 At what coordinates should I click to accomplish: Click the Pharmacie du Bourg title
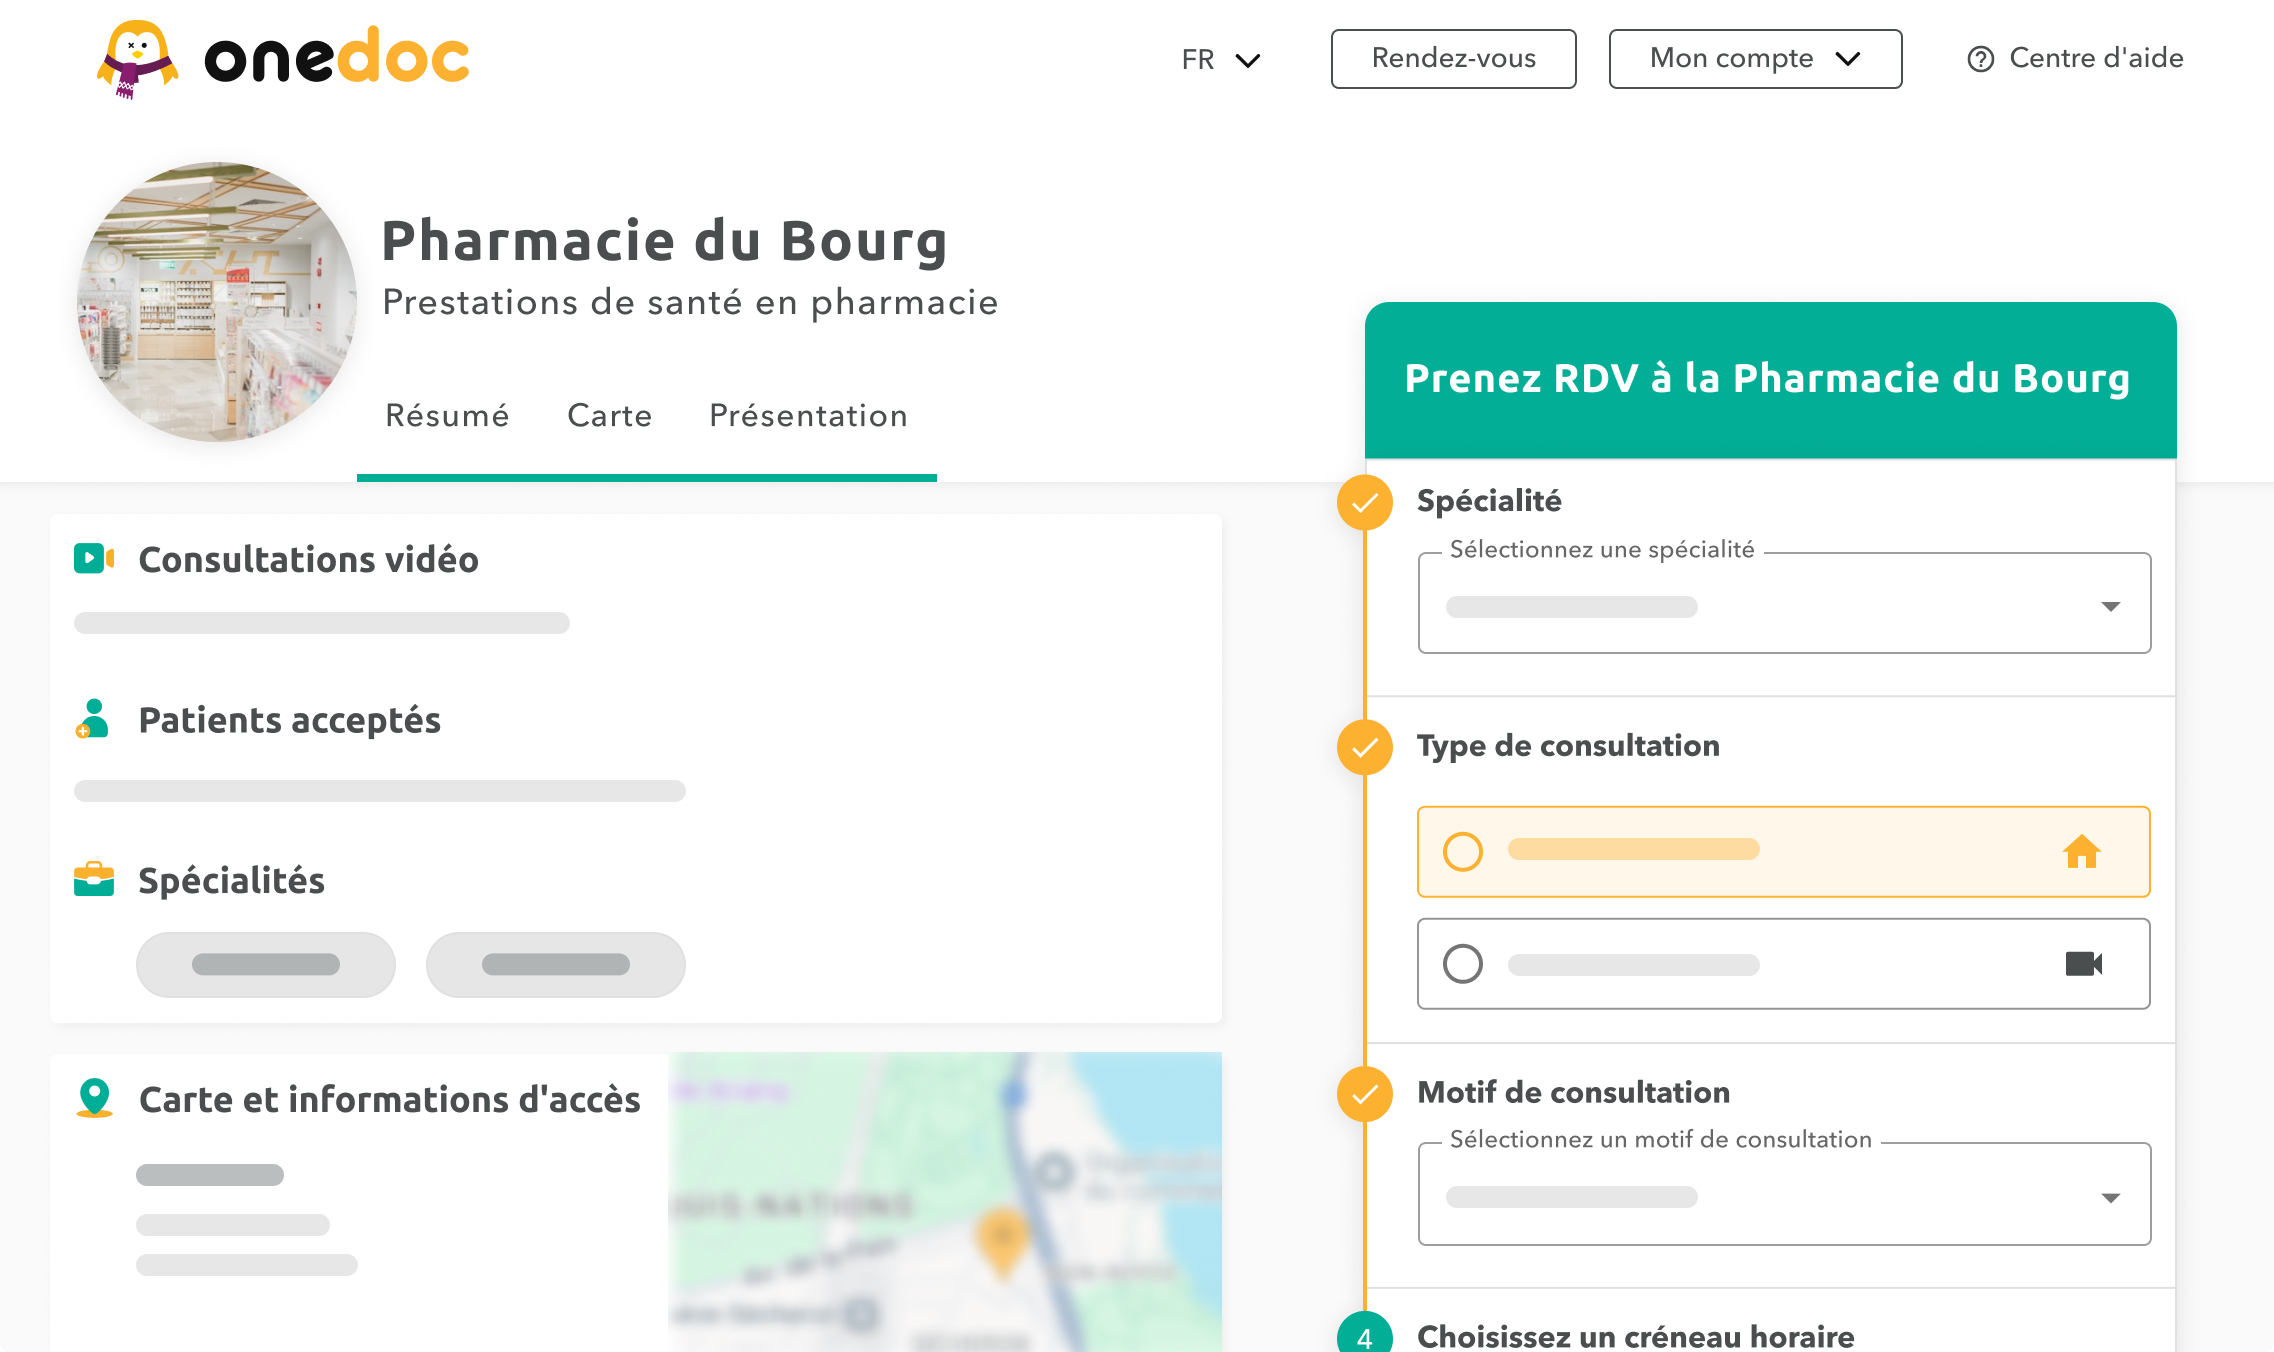(665, 241)
